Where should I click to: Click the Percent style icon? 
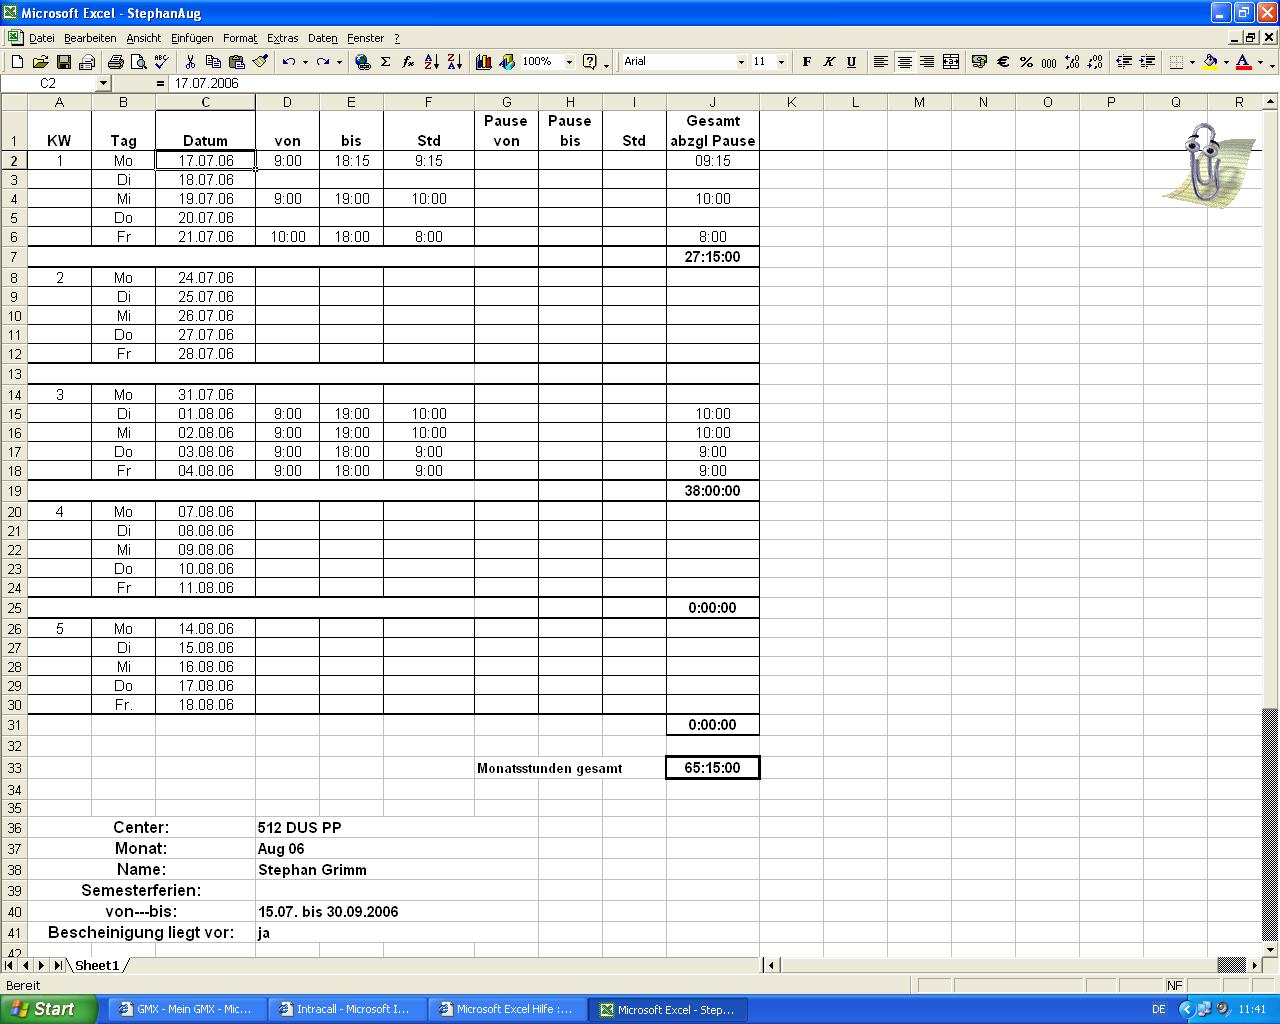pos(1026,62)
